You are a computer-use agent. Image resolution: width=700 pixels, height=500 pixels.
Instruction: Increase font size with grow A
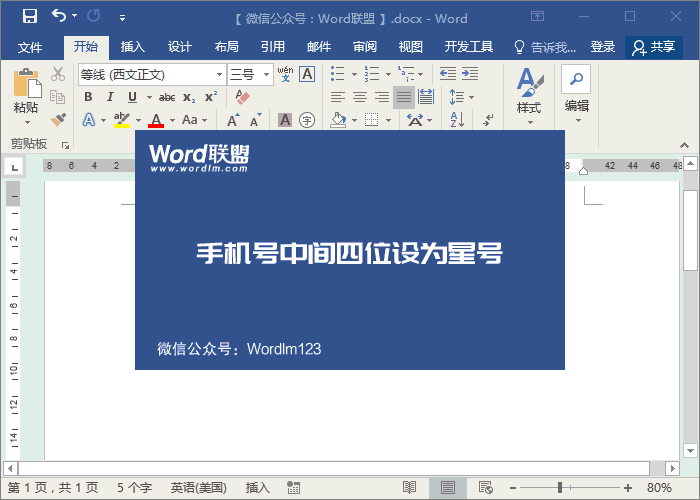click(233, 120)
